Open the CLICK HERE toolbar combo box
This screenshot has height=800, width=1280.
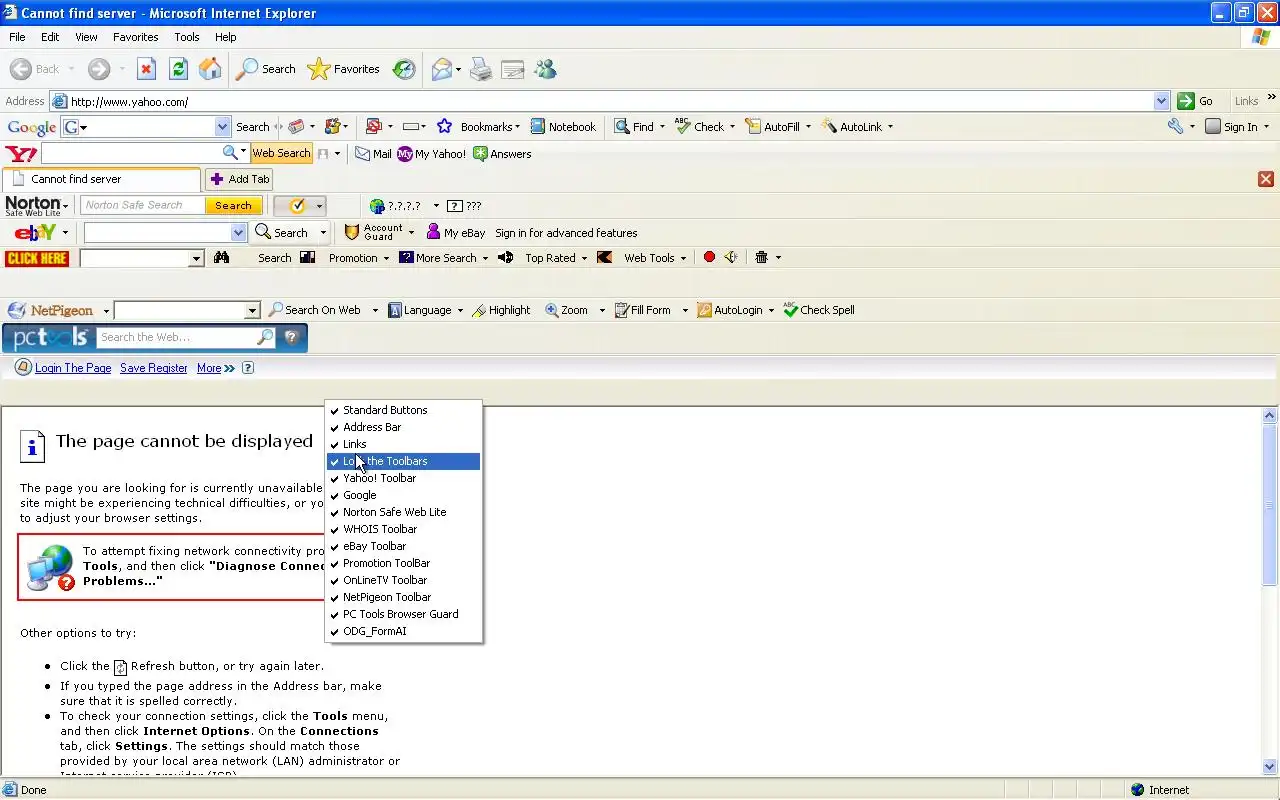pyautogui.click(x=196, y=258)
